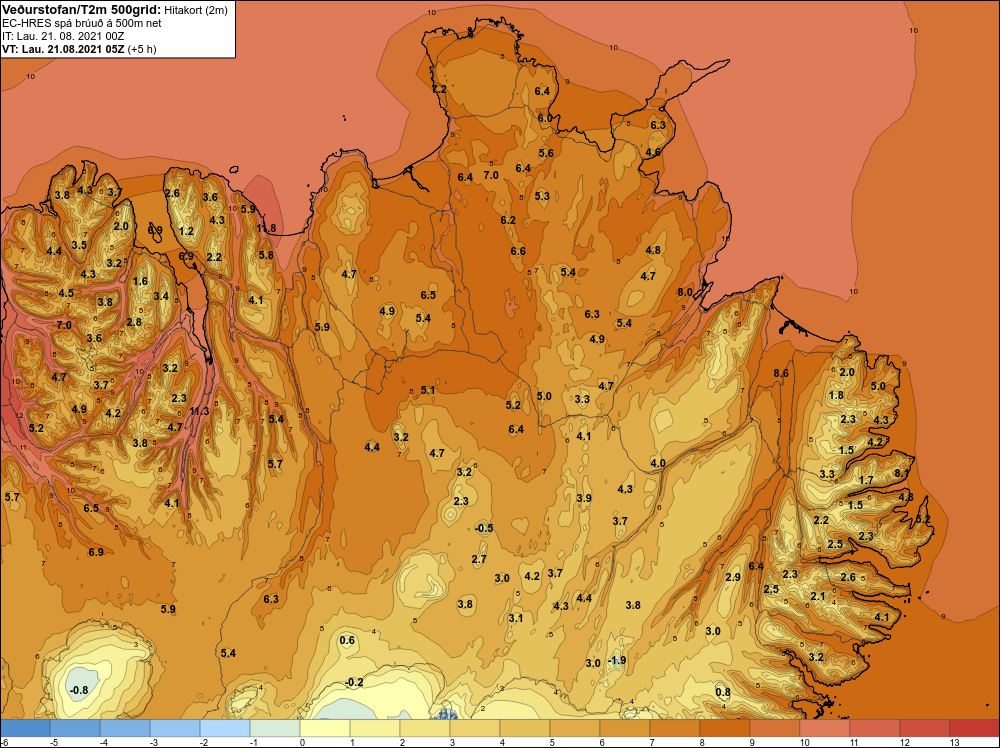This screenshot has width=1000, height=748.
Task: Select the '1.2' temperature label
Action: click(x=186, y=231)
